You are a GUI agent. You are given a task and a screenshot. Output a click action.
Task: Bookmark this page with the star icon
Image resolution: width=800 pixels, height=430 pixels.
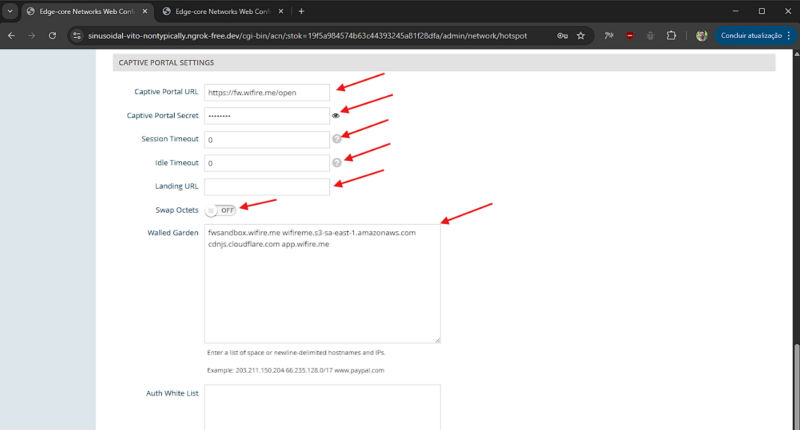click(581, 36)
